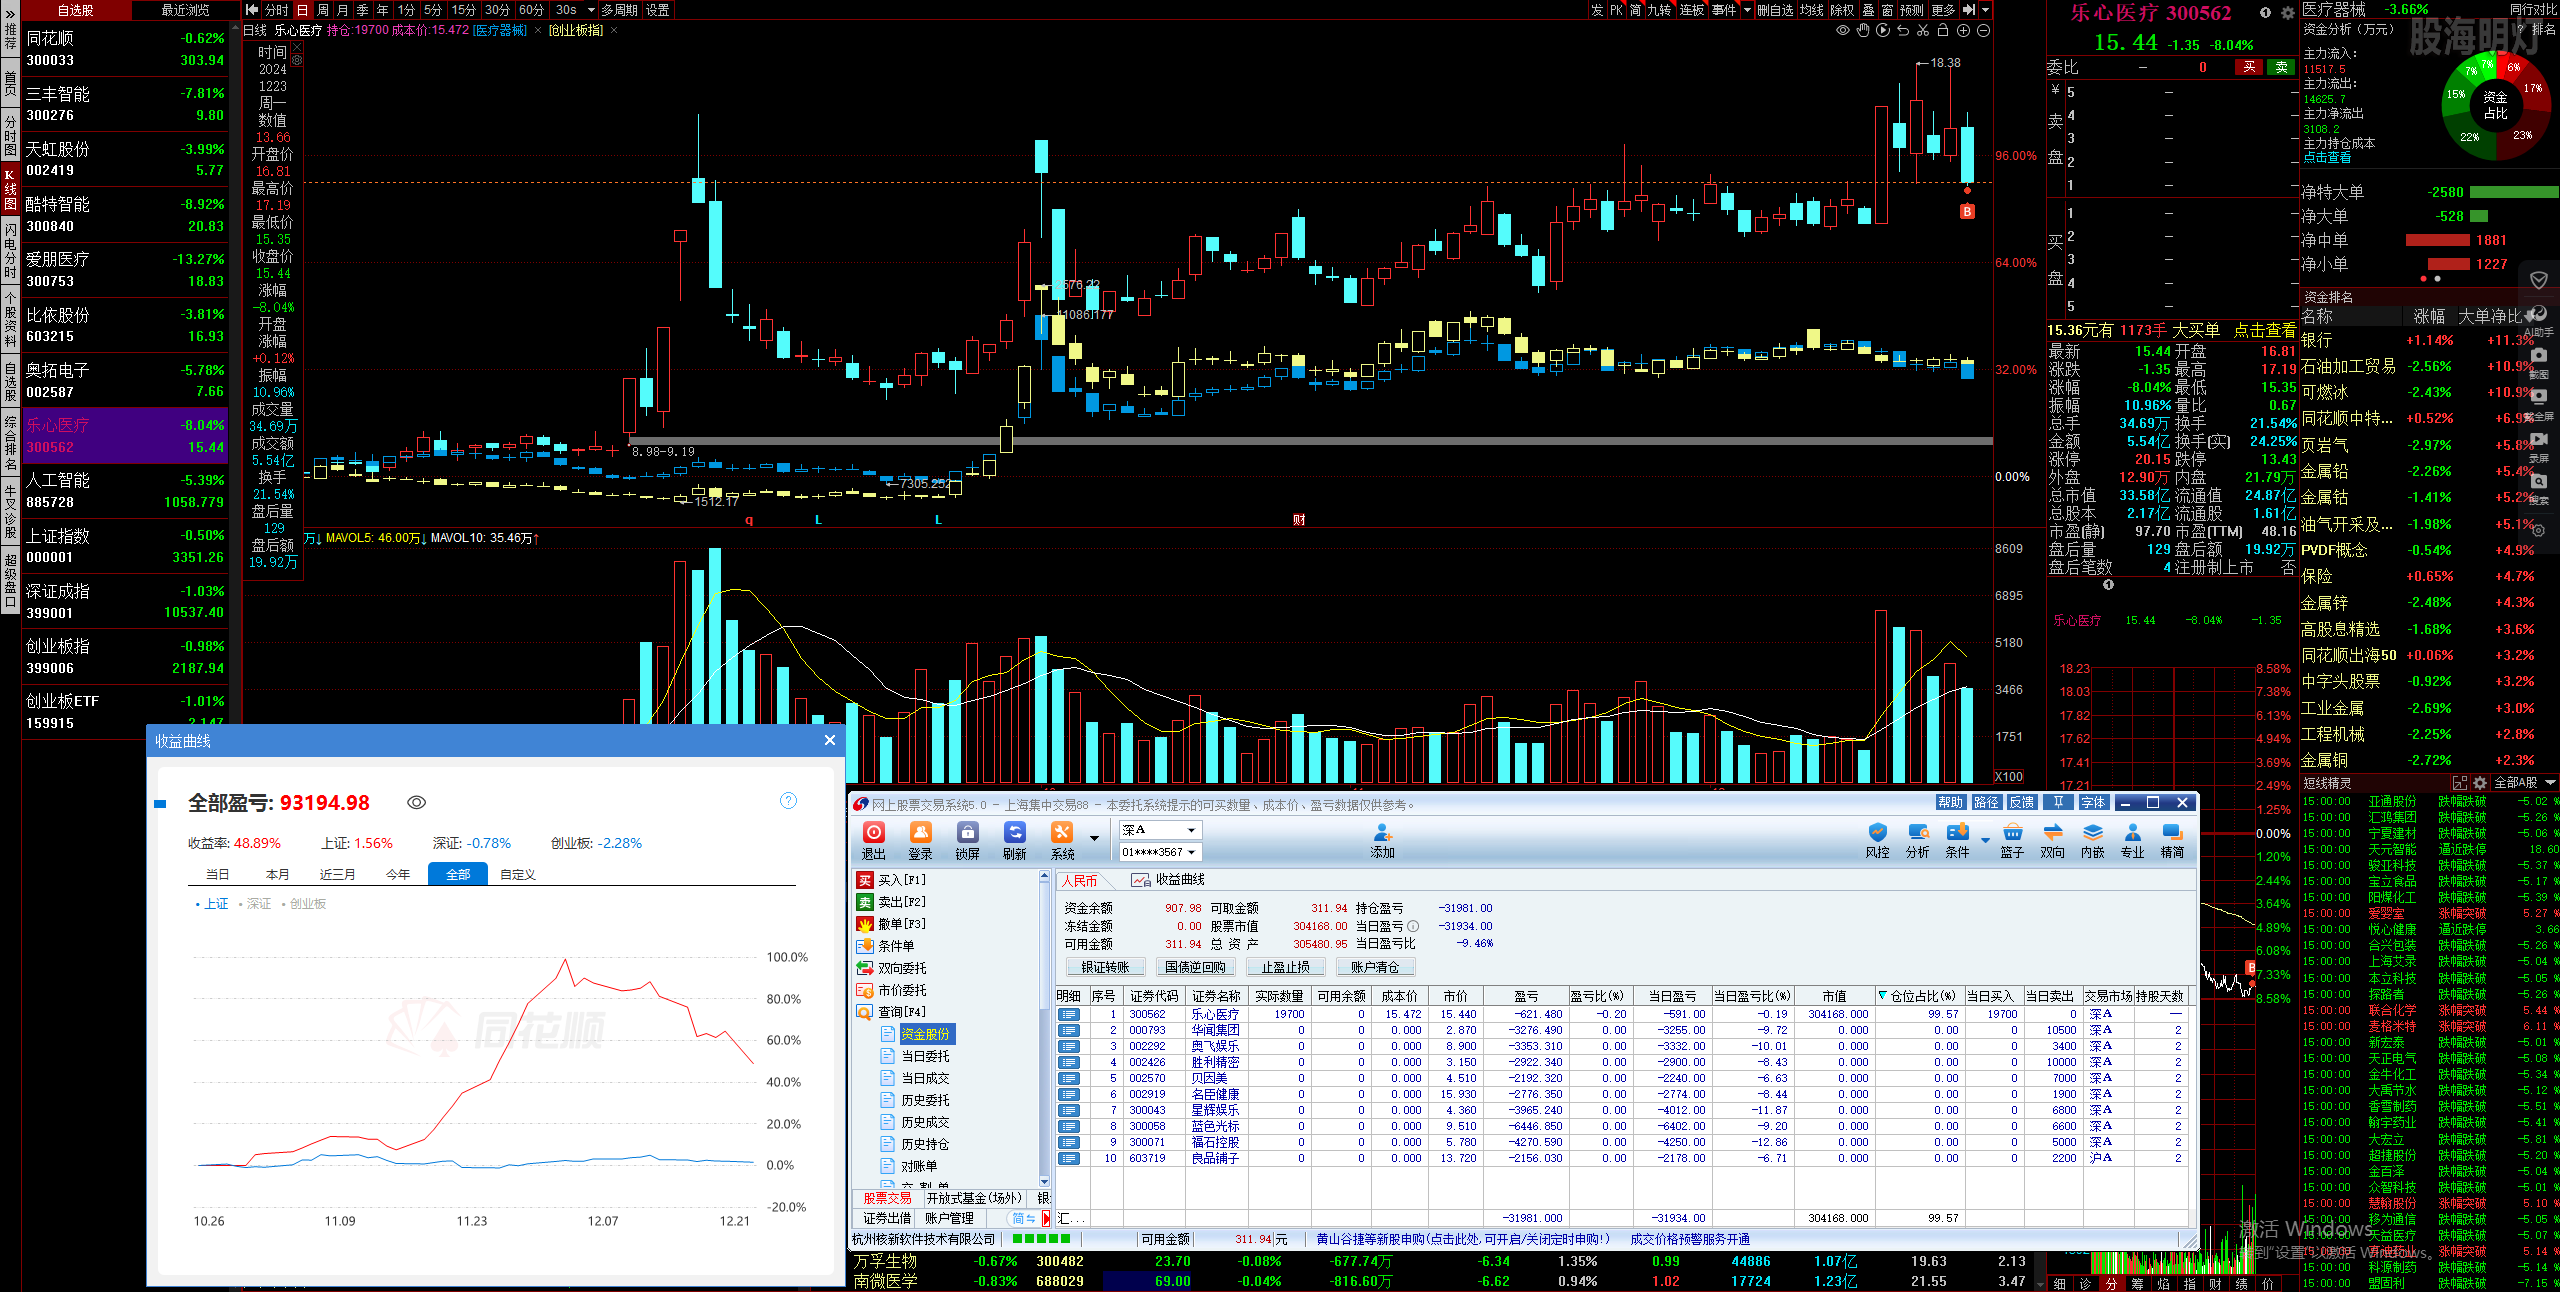
Task: Click the 添加 add account icon
Action: [x=1382, y=841]
